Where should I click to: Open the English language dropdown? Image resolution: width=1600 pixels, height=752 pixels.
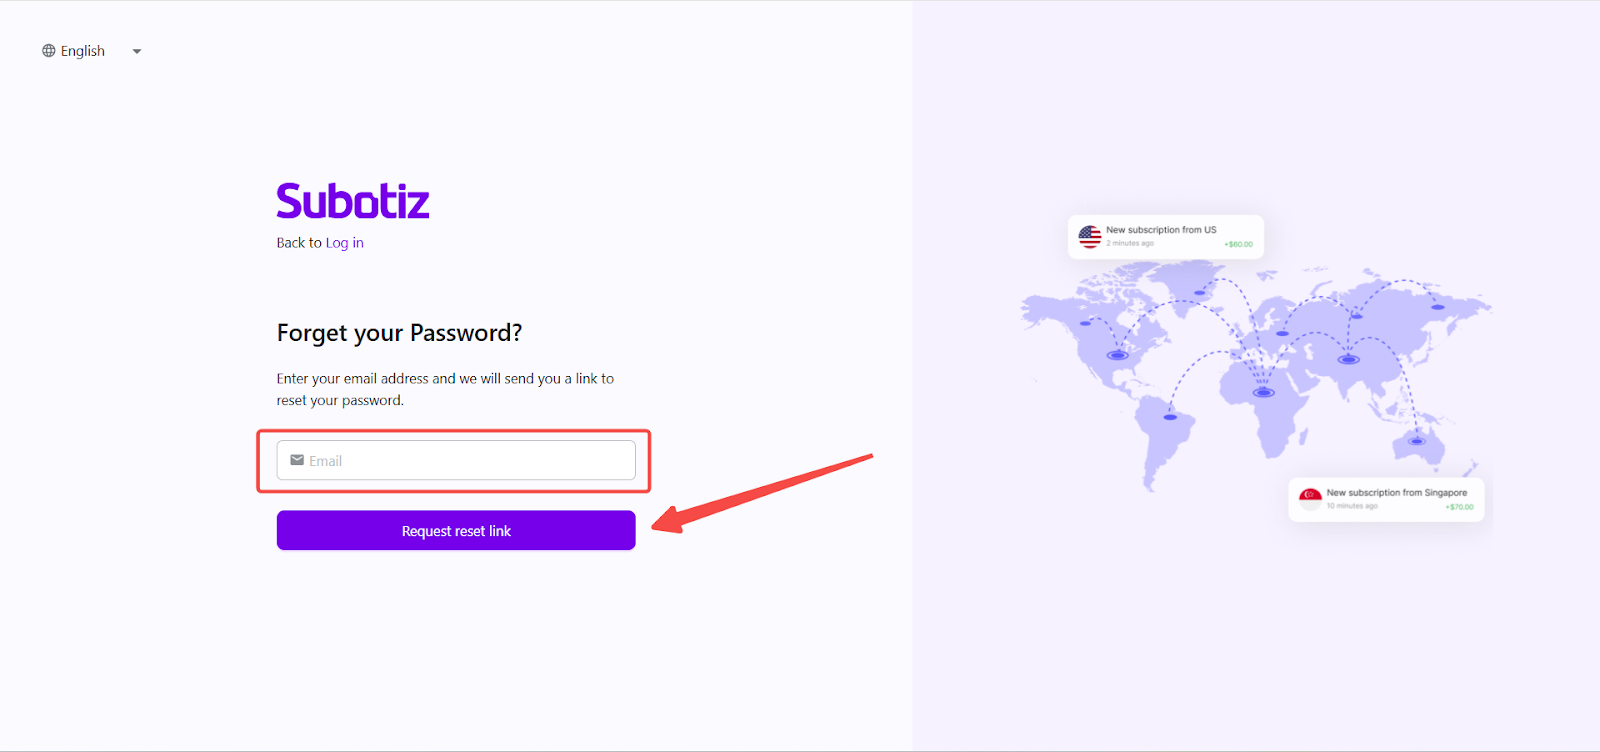tap(83, 51)
